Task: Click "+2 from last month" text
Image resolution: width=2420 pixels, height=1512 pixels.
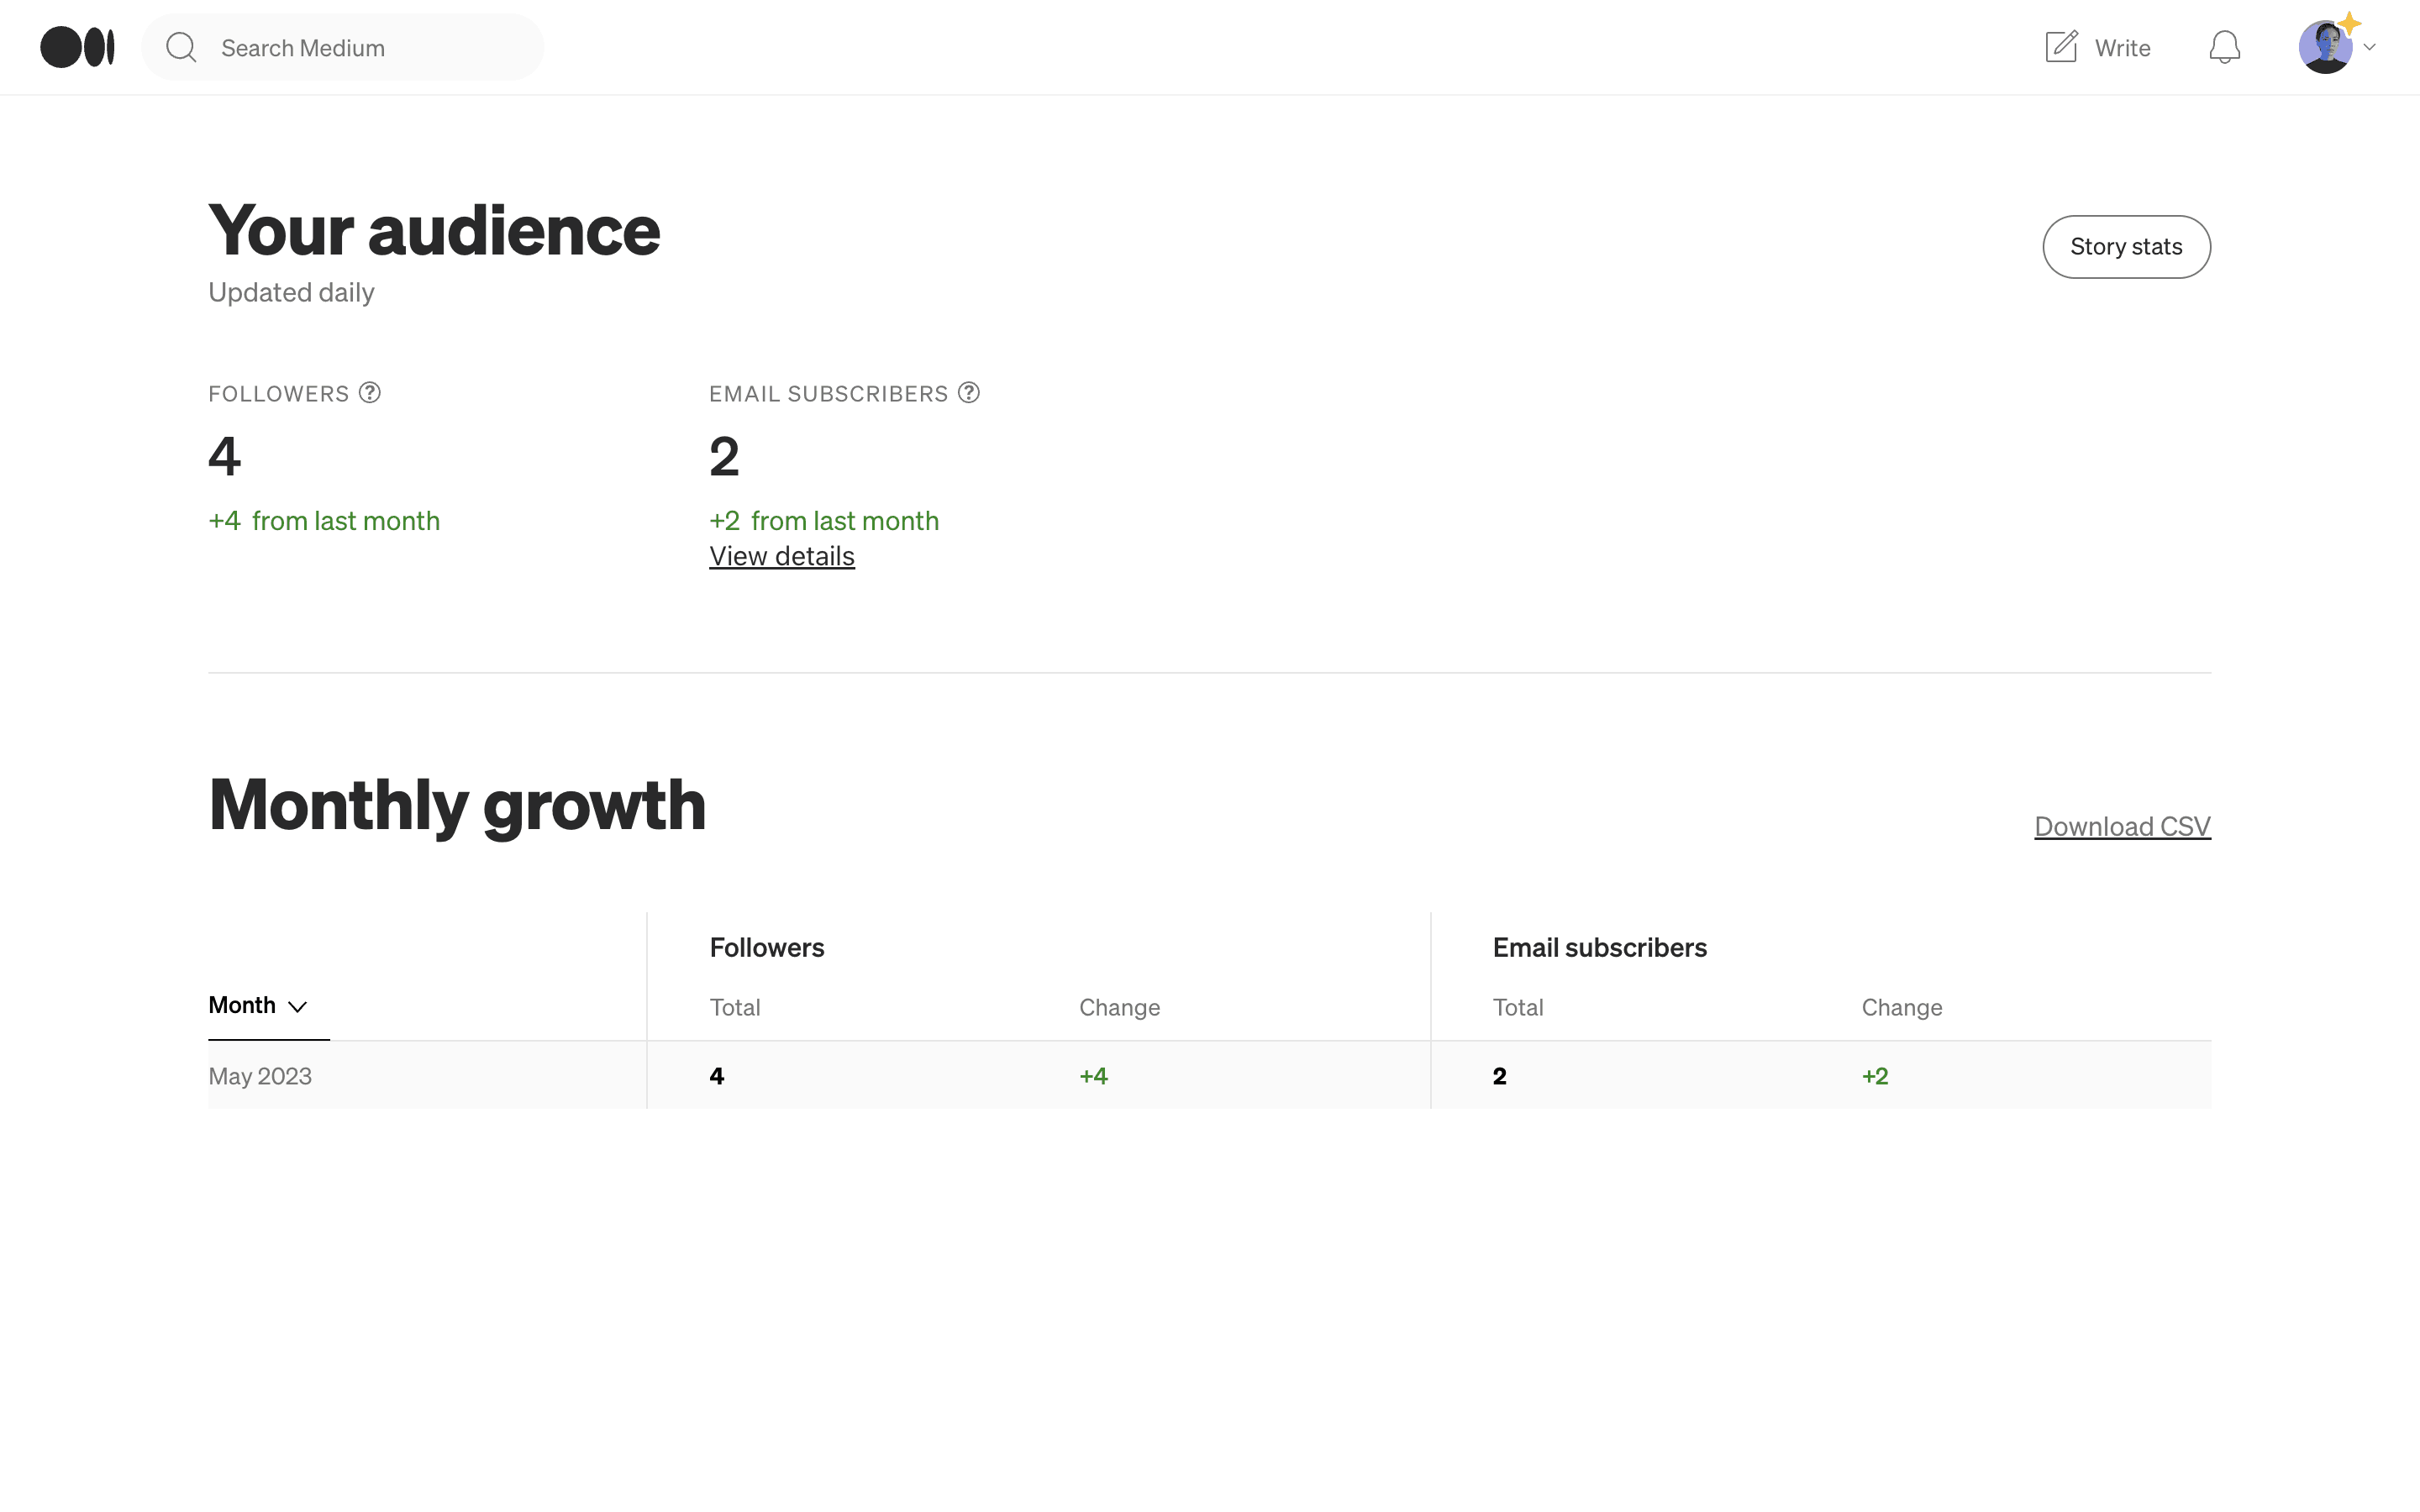Action: tap(824, 521)
